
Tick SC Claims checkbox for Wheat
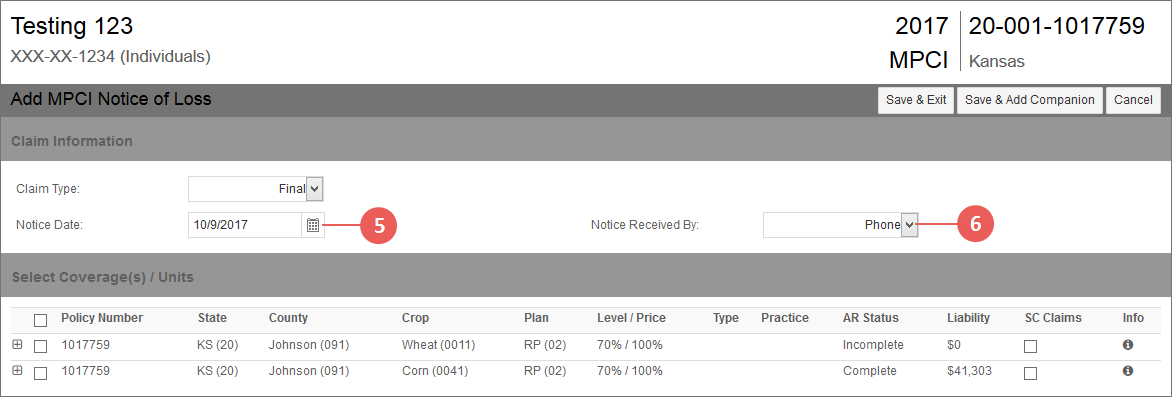coord(1031,346)
